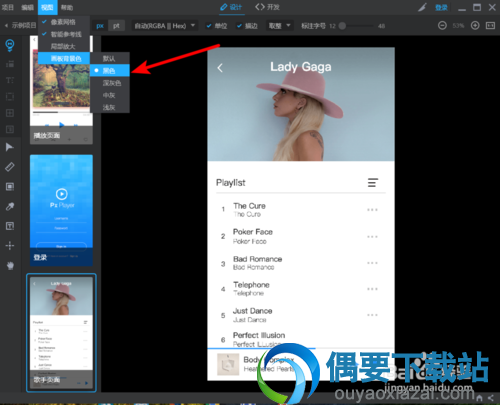Click the fit-to-window icon beside zoom
Screen dimensions: 500x405
pos(490,25)
